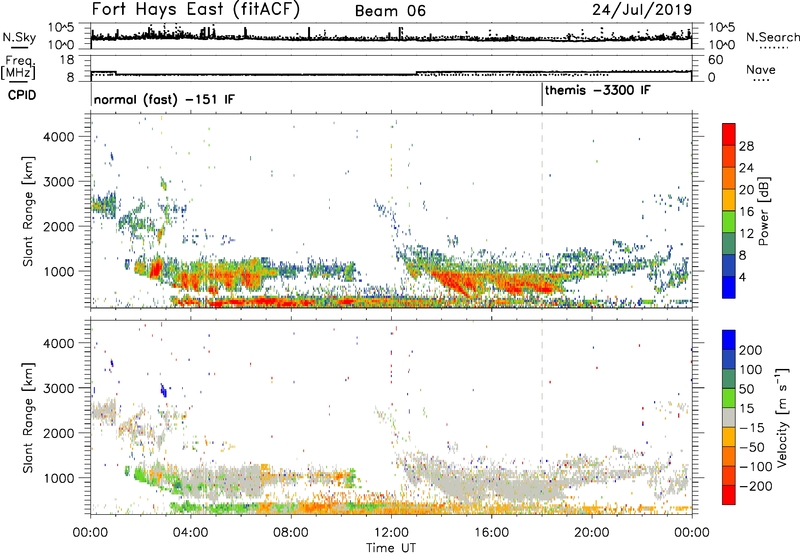Screen dimensions: 800x554
Task: Click the 'CPID' label
Action: pyautogui.click(x=22, y=95)
